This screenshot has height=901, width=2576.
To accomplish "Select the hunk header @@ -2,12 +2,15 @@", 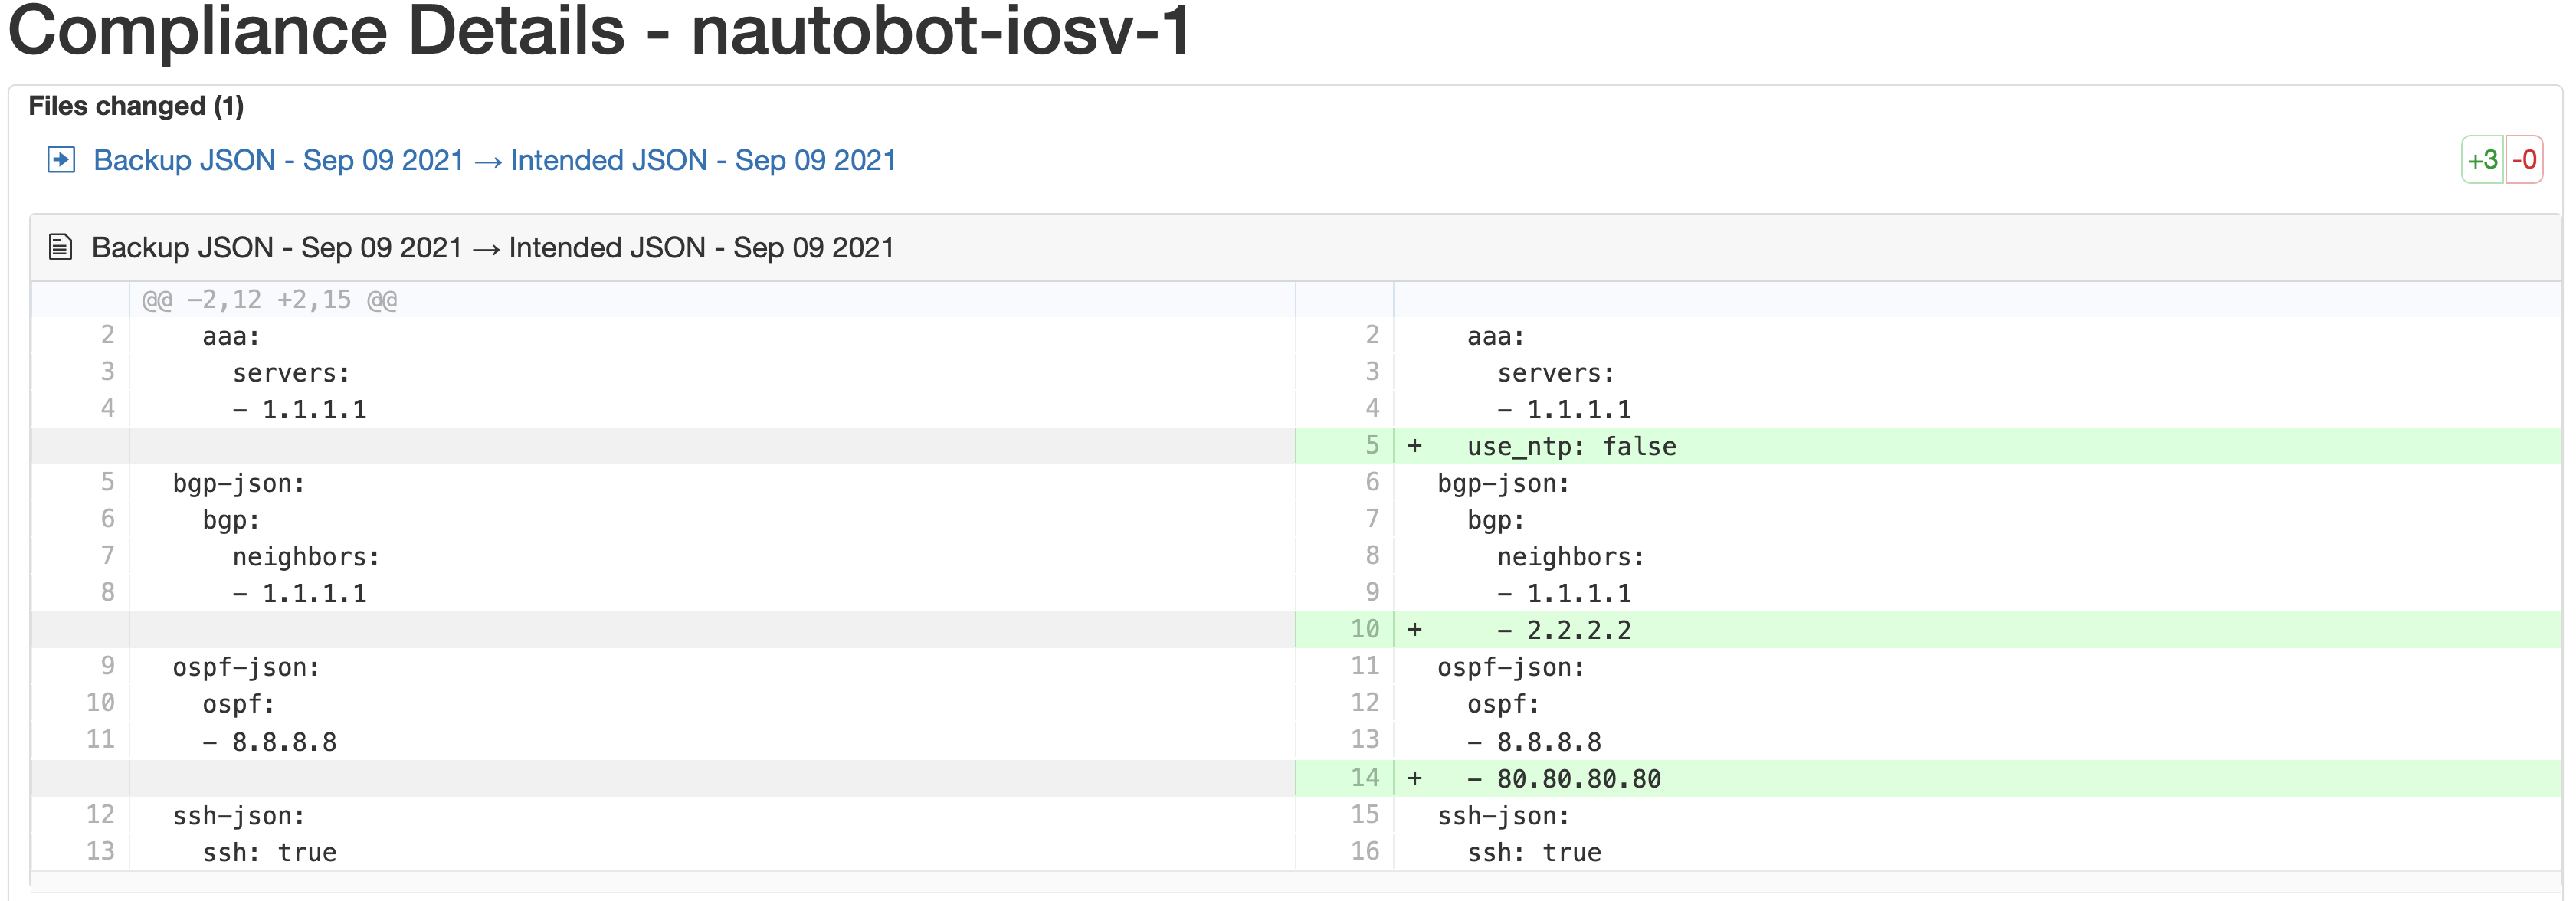I will (270, 300).
